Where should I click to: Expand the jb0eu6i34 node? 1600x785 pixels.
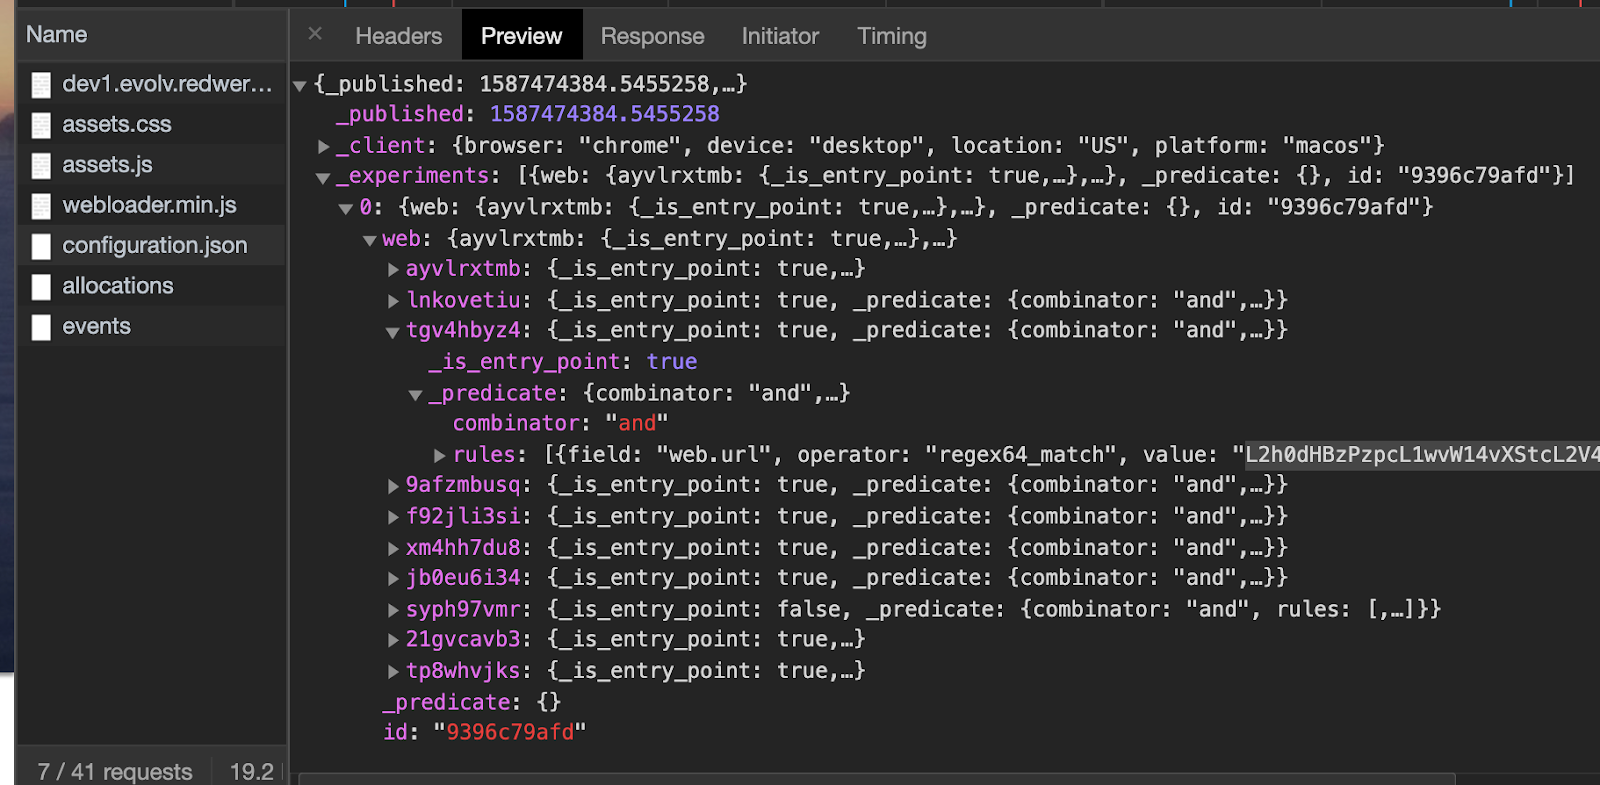pyautogui.click(x=394, y=578)
